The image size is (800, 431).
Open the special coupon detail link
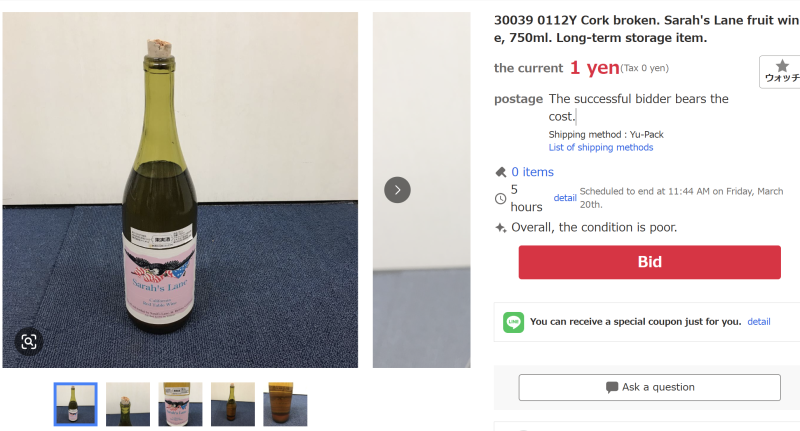coord(758,322)
